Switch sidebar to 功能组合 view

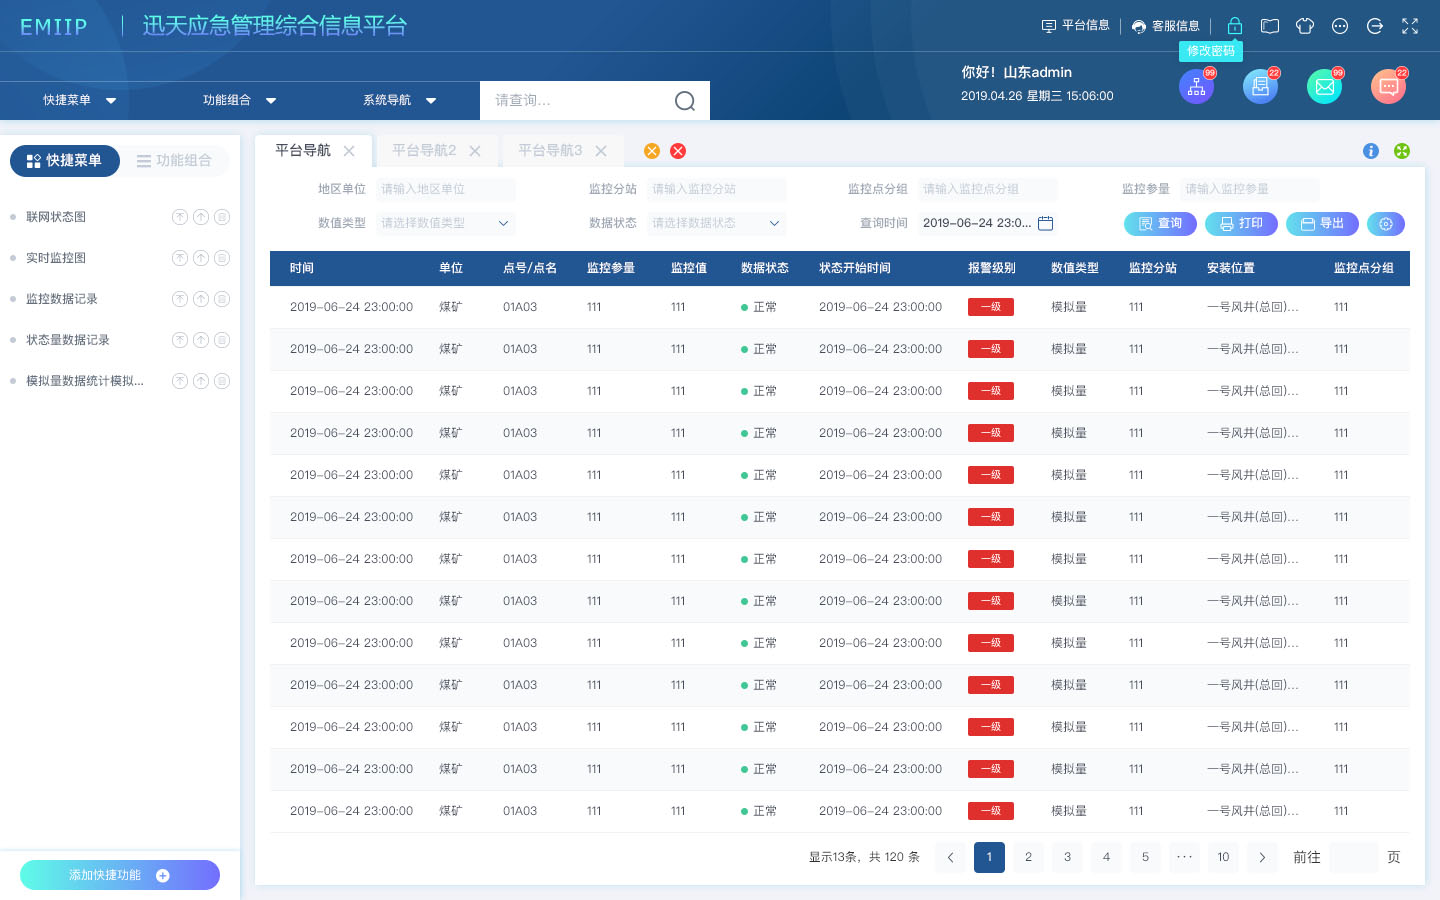[175, 161]
